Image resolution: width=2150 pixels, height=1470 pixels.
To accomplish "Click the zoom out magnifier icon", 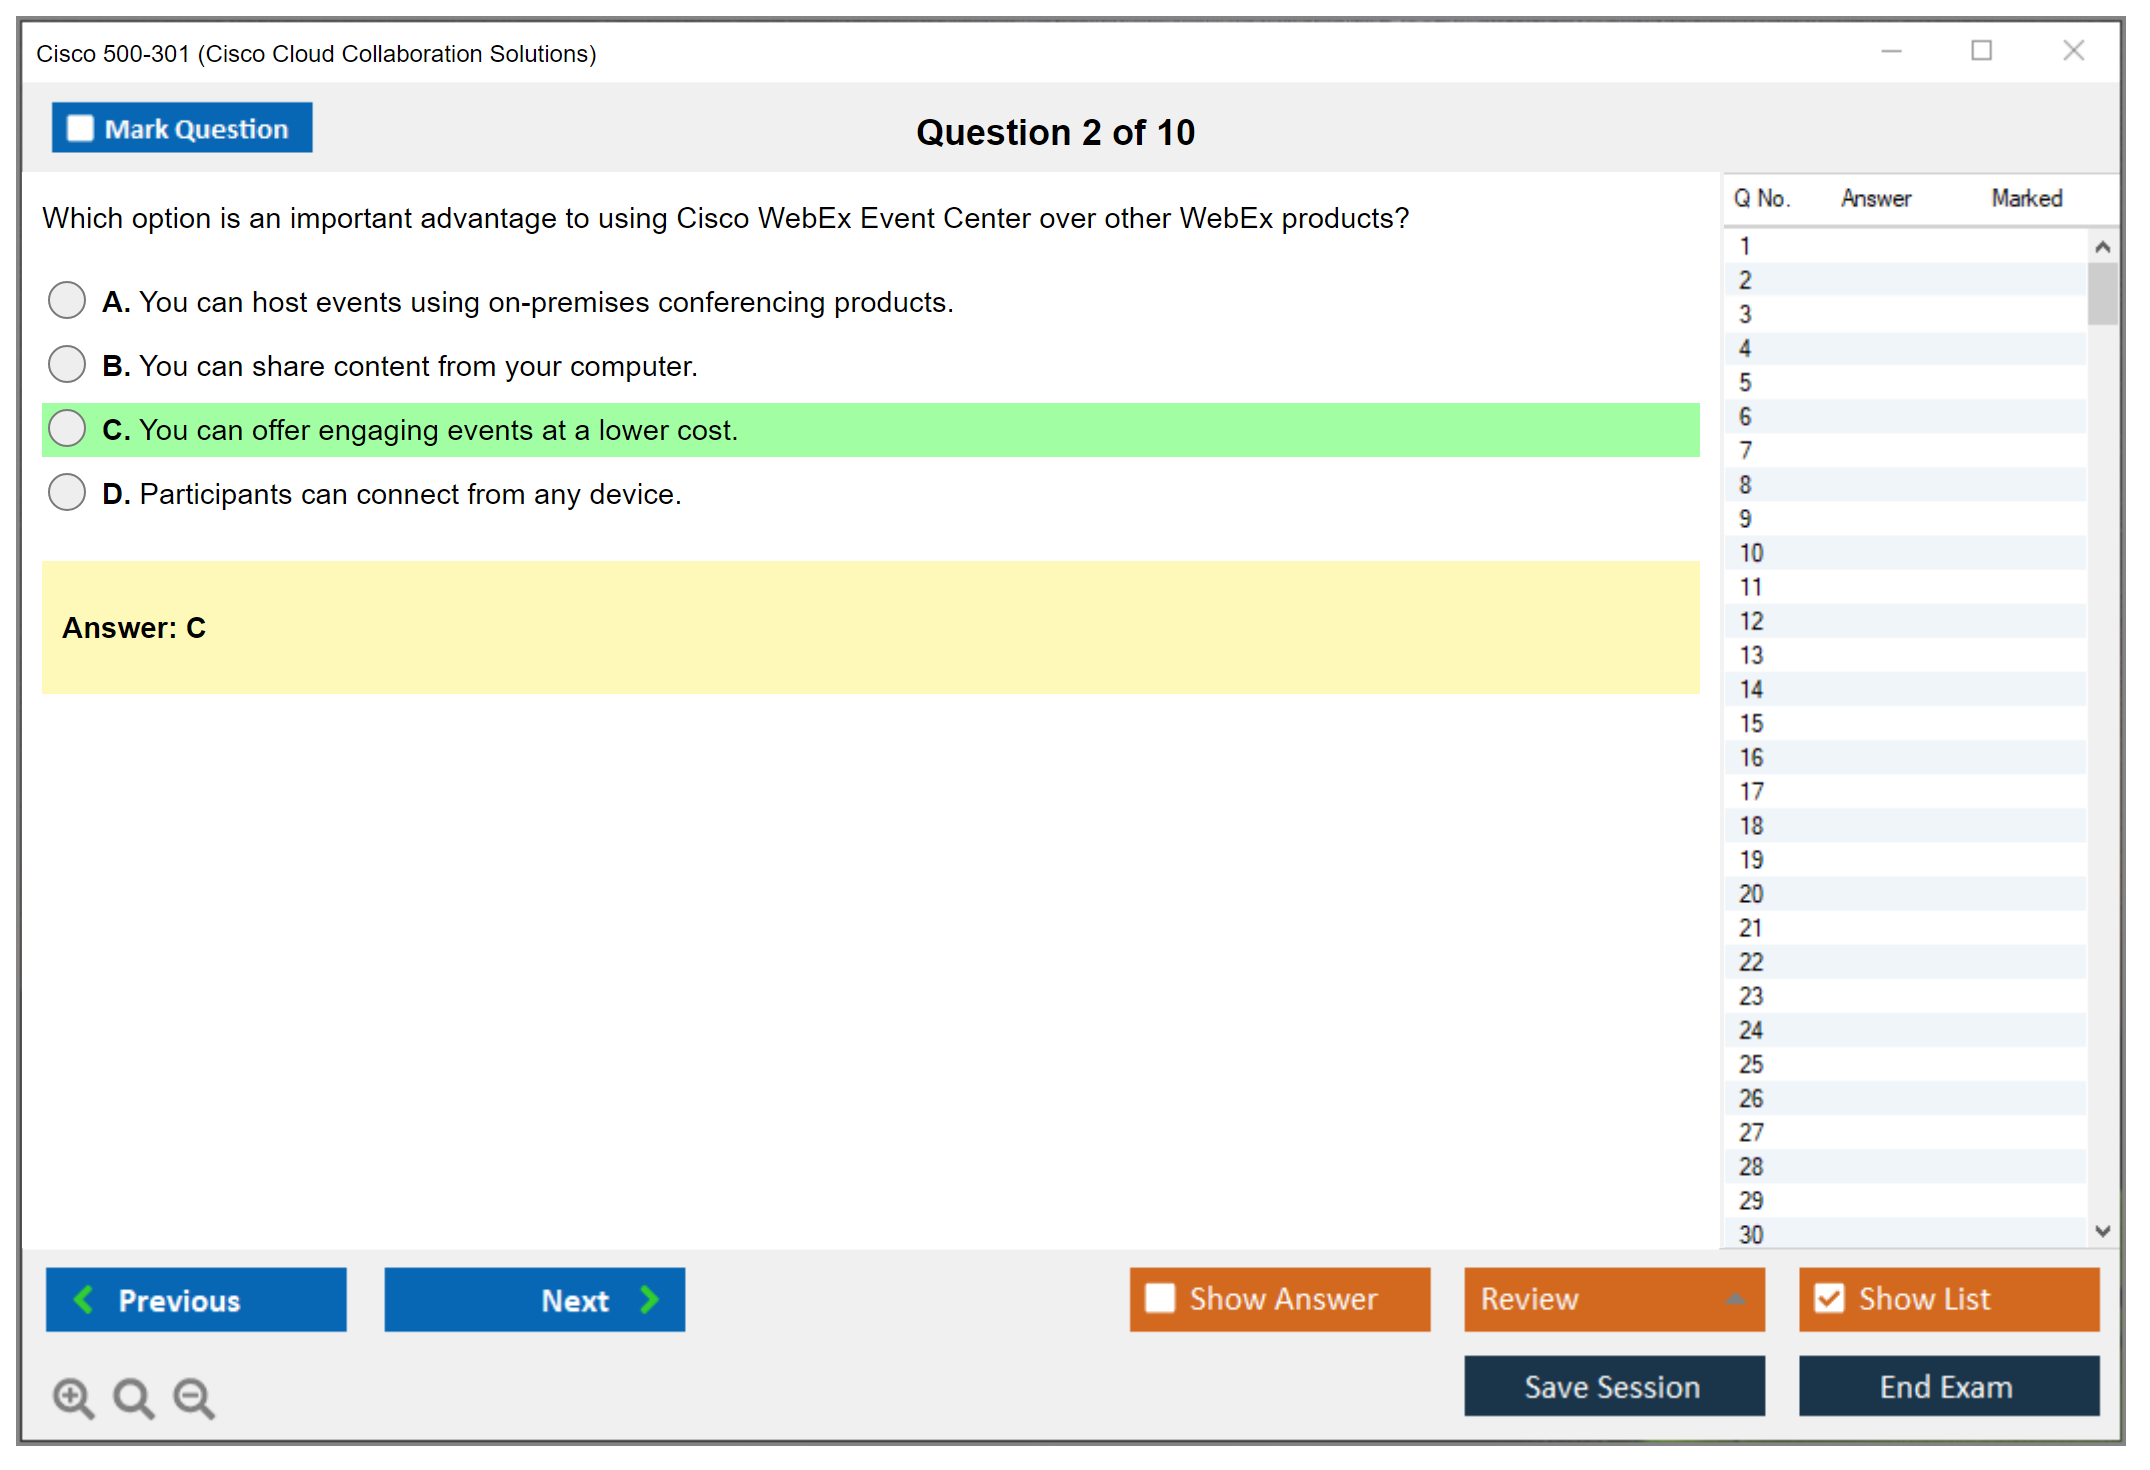I will (x=194, y=1397).
